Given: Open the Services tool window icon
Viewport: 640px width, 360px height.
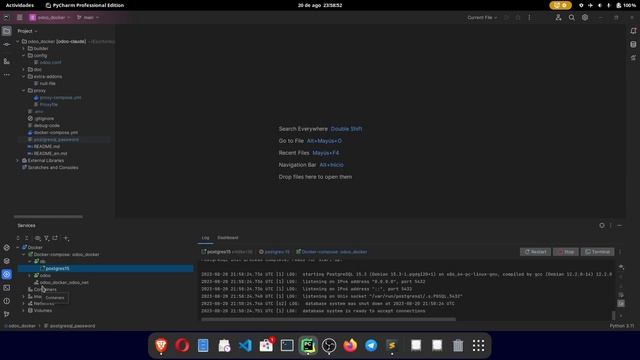Looking at the screenshot, I should pyautogui.click(x=7, y=274).
